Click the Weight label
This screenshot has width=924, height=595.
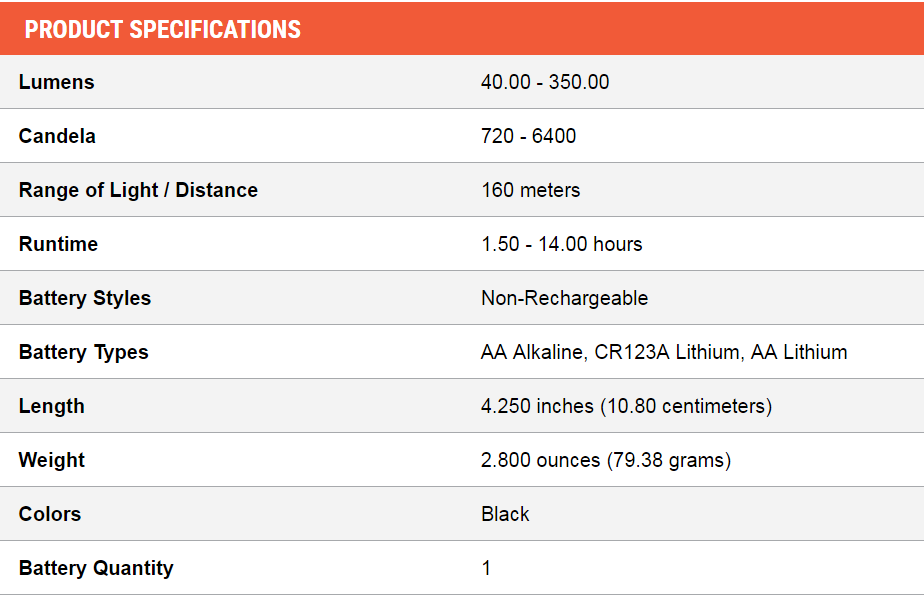point(52,460)
